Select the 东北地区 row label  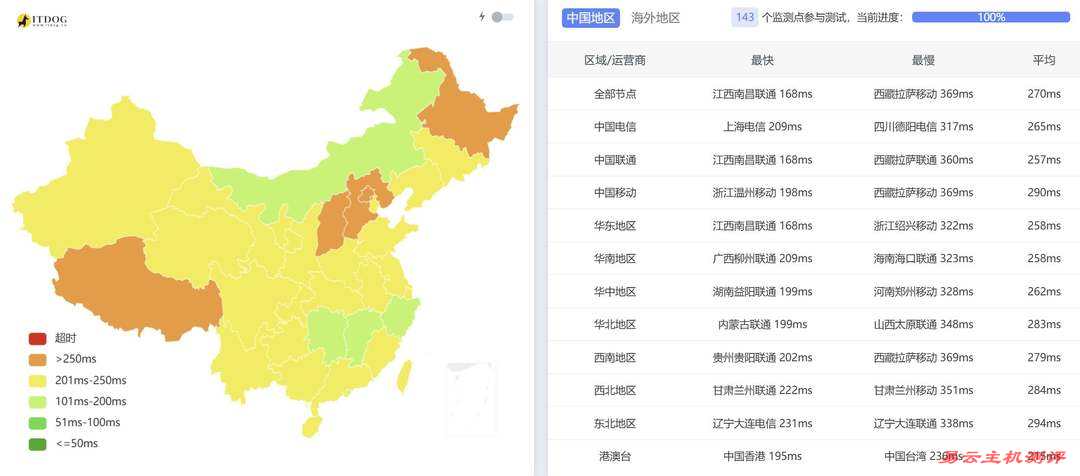615,424
